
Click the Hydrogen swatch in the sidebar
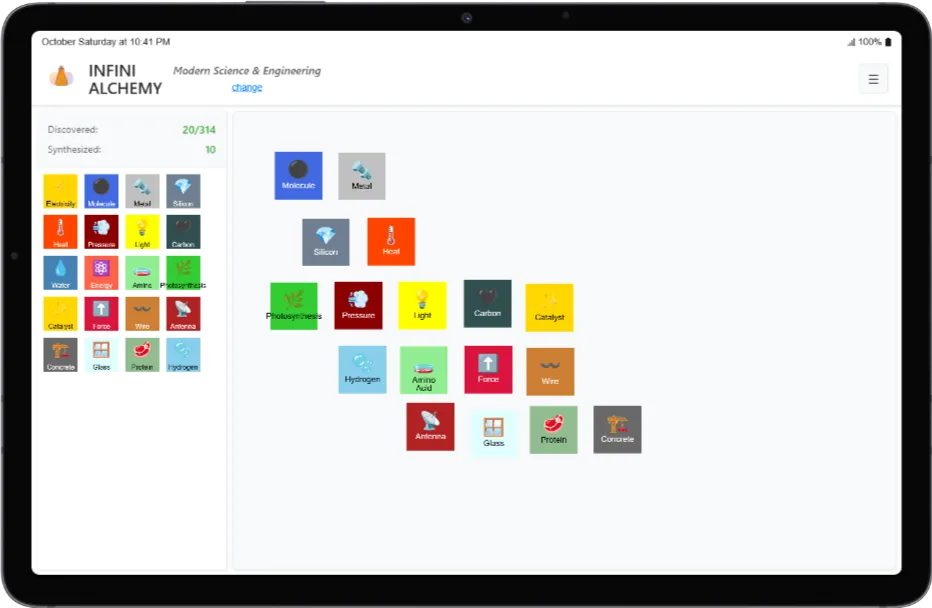click(x=183, y=355)
